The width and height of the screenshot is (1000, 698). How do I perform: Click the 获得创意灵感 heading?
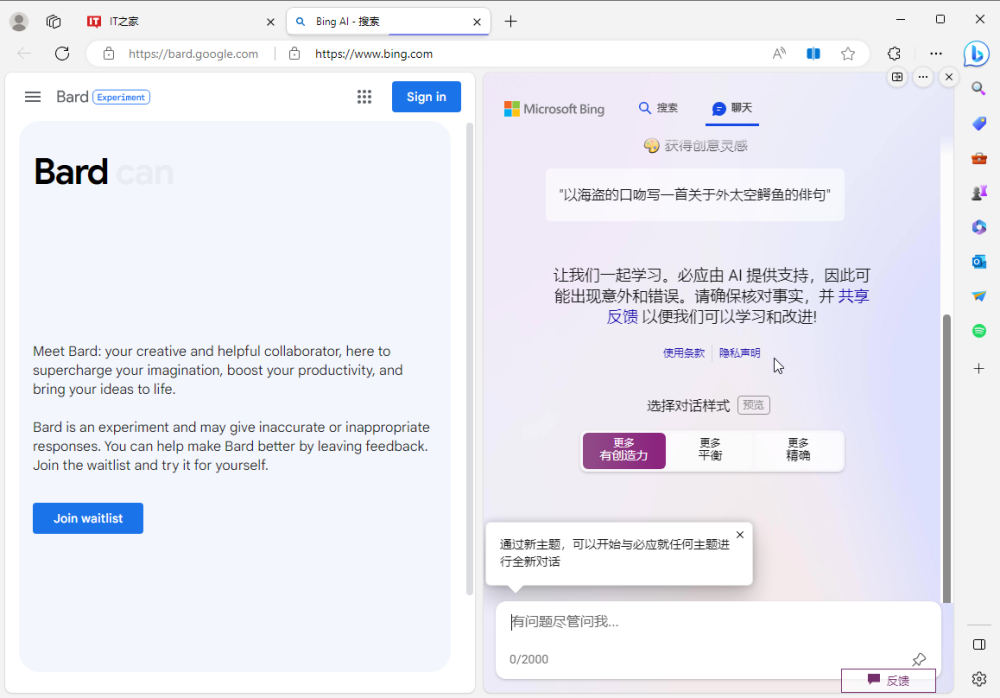click(695, 145)
